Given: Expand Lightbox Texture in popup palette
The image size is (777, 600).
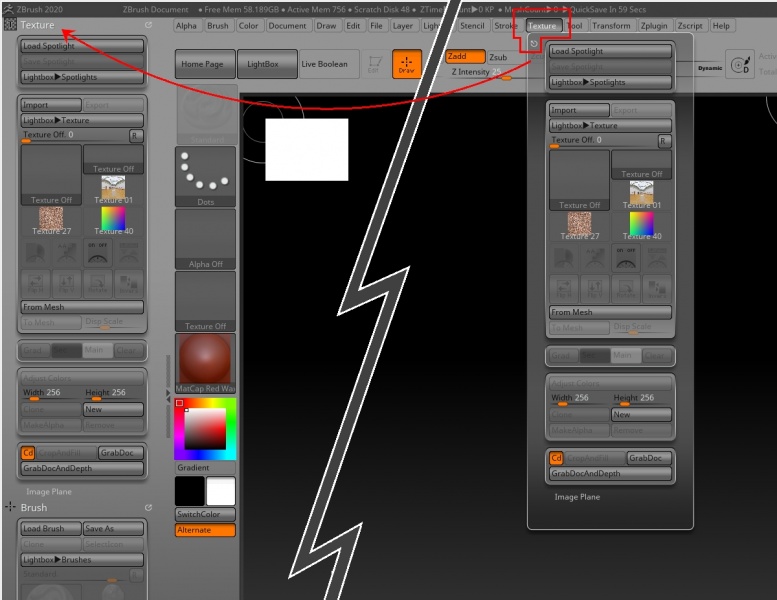Looking at the screenshot, I should [x=610, y=125].
